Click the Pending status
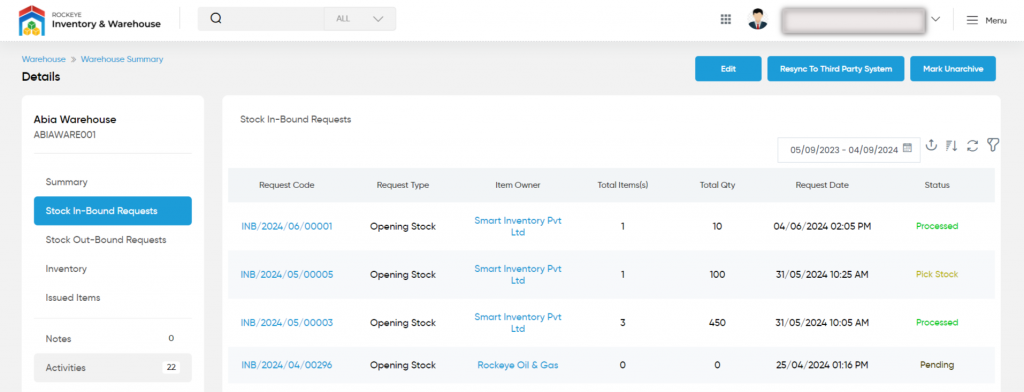 937,365
